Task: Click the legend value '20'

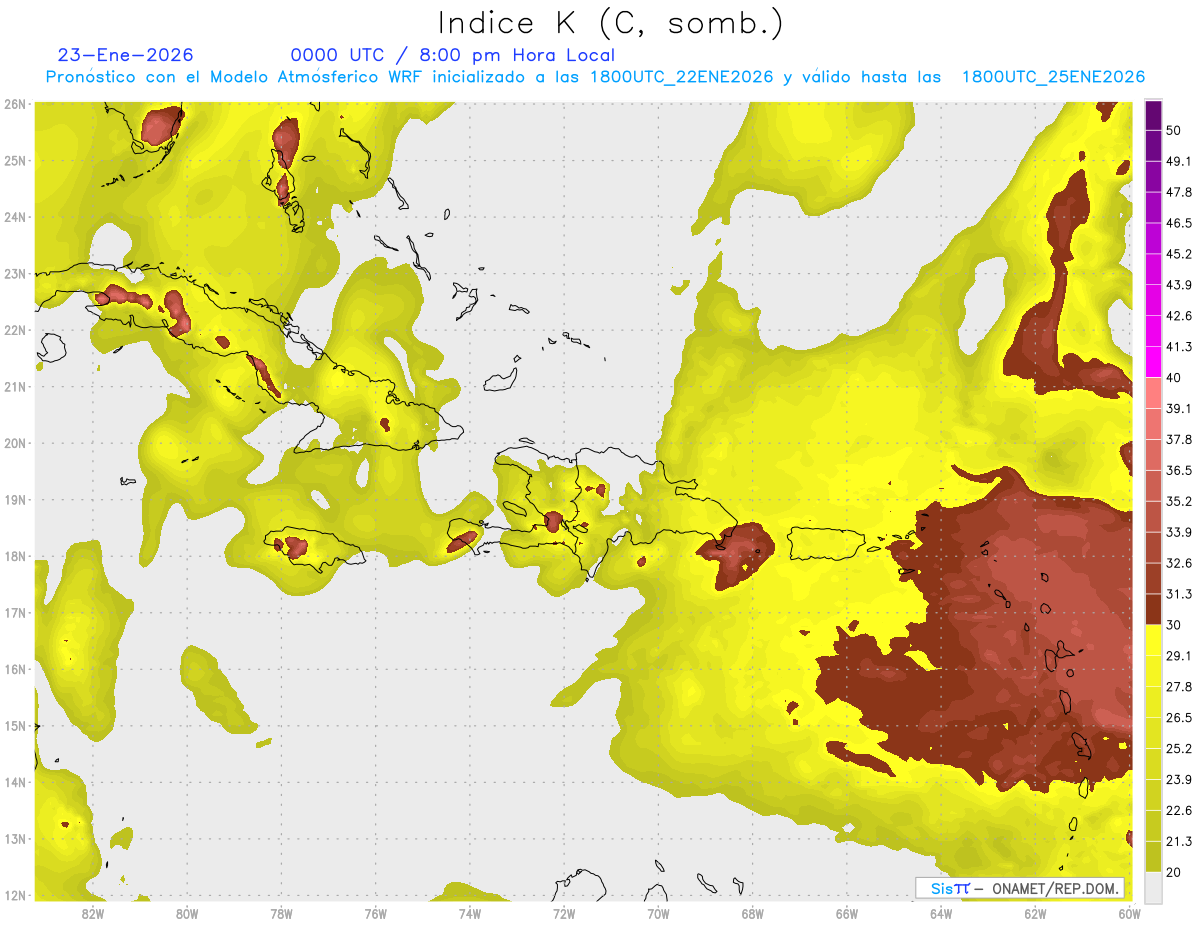Action: pyautogui.click(x=1174, y=873)
